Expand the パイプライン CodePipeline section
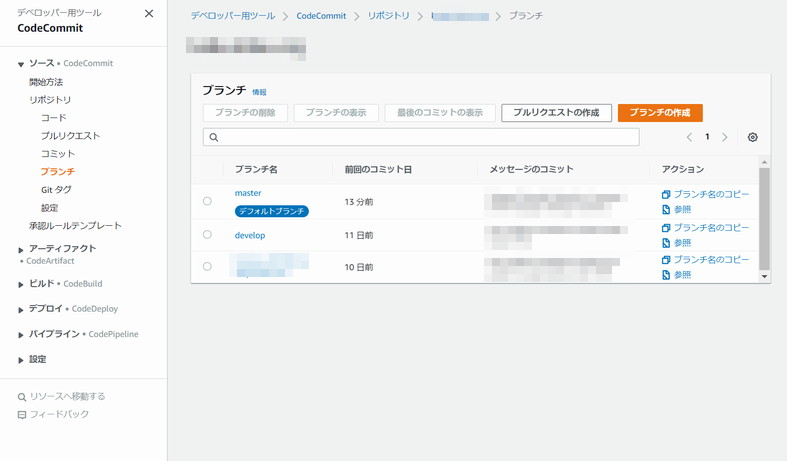The height and width of the screenshot is (461, 787). (x=21, y=335)
